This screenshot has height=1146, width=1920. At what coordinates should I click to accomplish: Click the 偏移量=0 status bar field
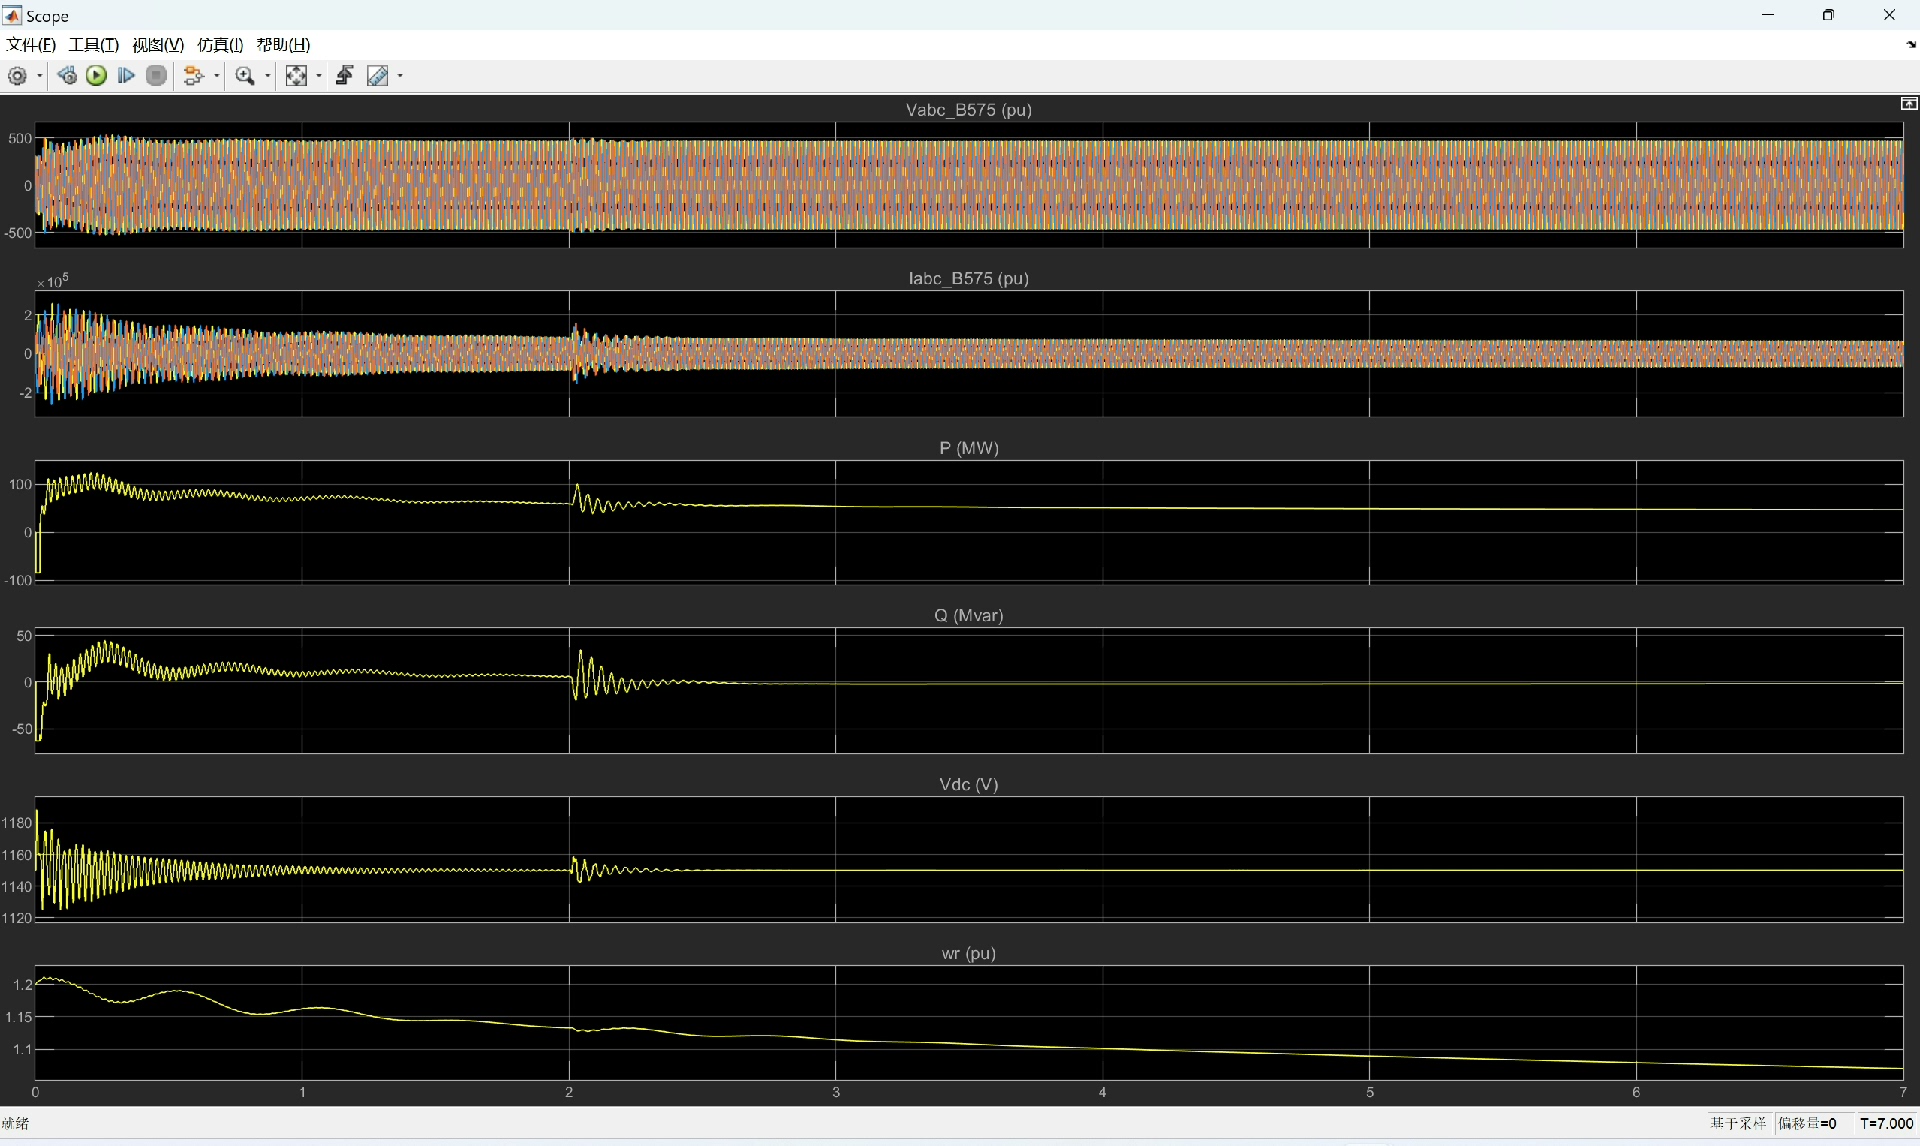click(1807, 1123)
